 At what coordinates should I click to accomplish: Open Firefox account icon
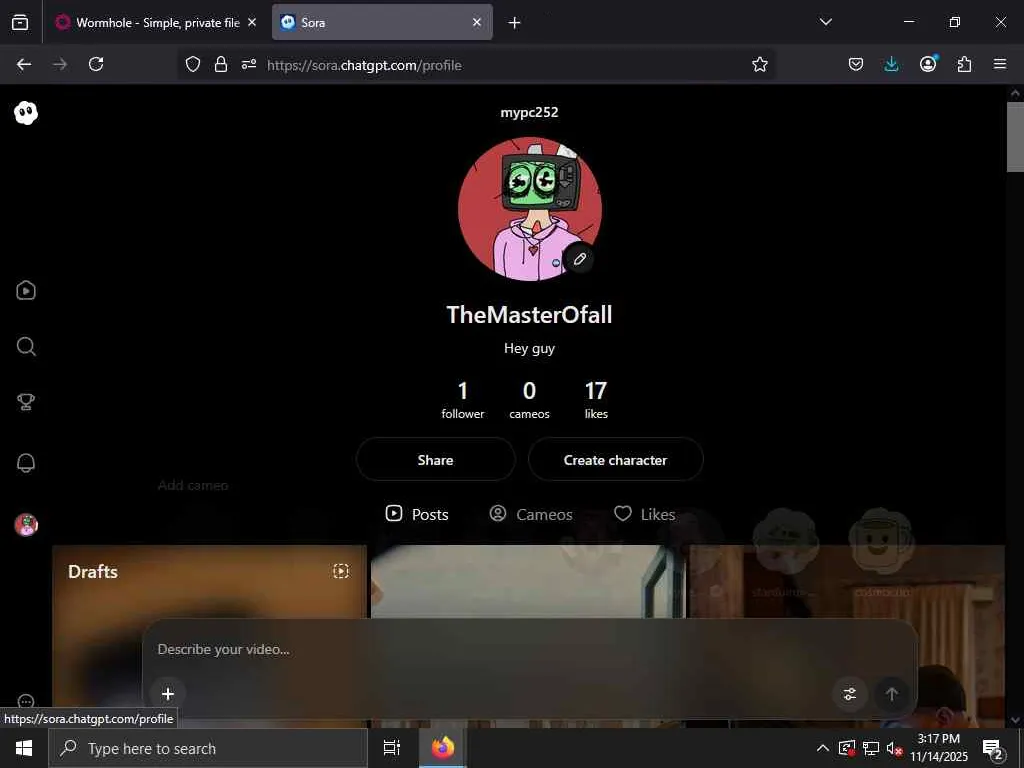point(928,64)
